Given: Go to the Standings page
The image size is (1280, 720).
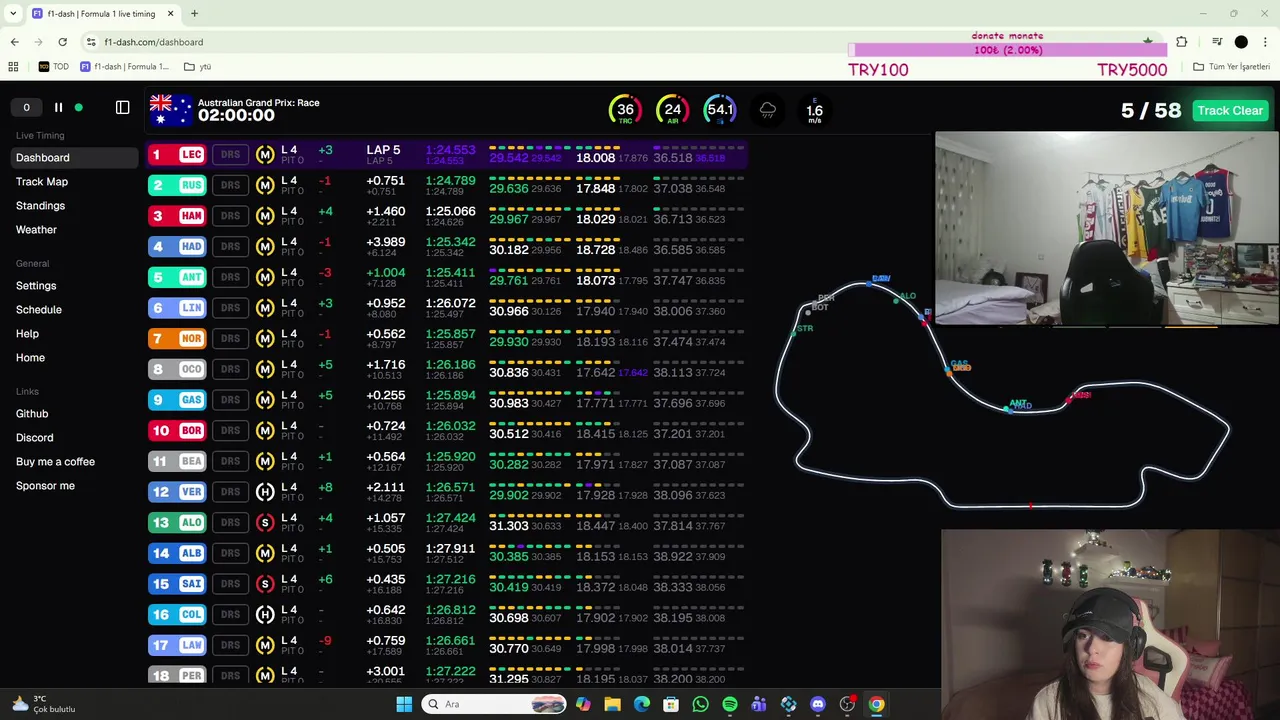Looking at the screenshot, I should 40,206.
